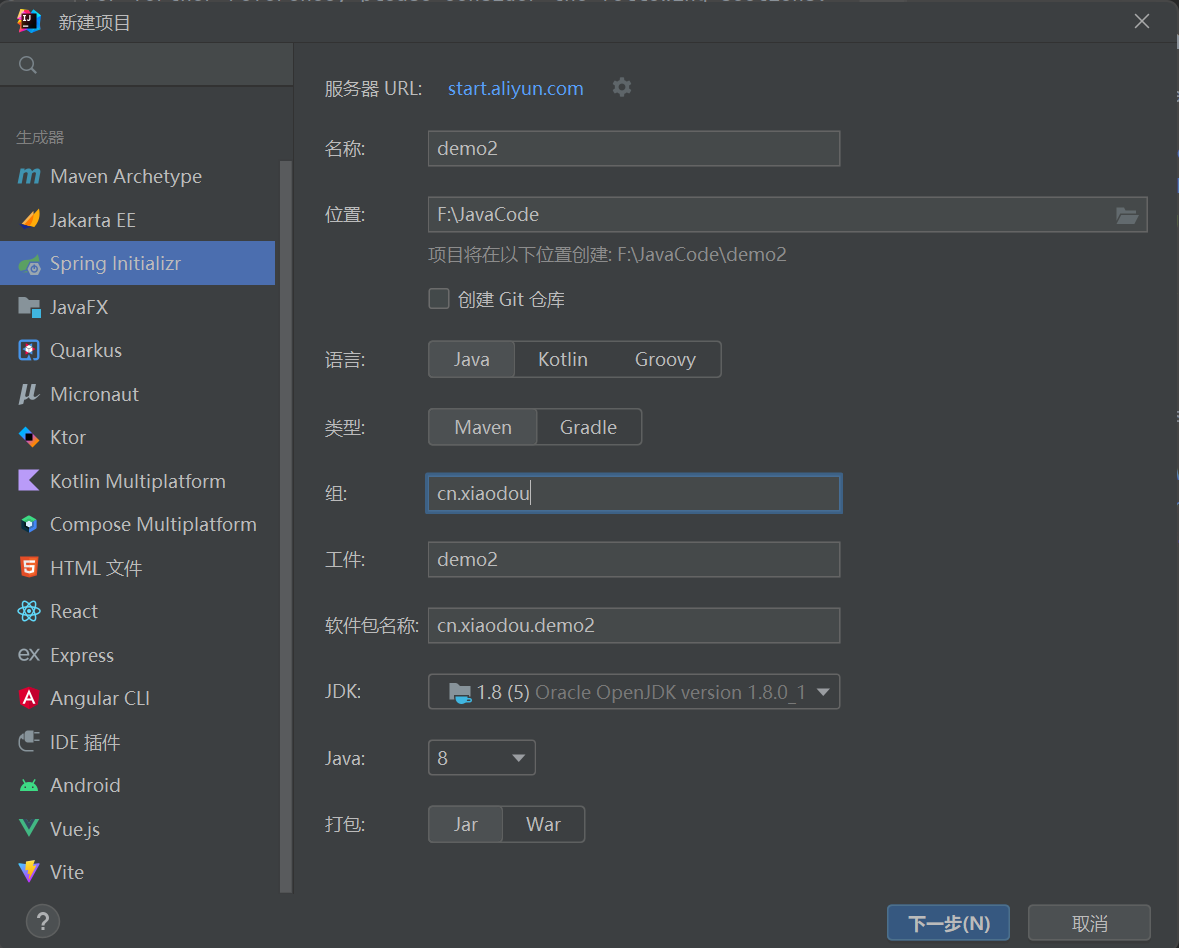The image size is (1179, 948).
Task: Click Next step button 下一步(N)
Action: coord(948,922)
